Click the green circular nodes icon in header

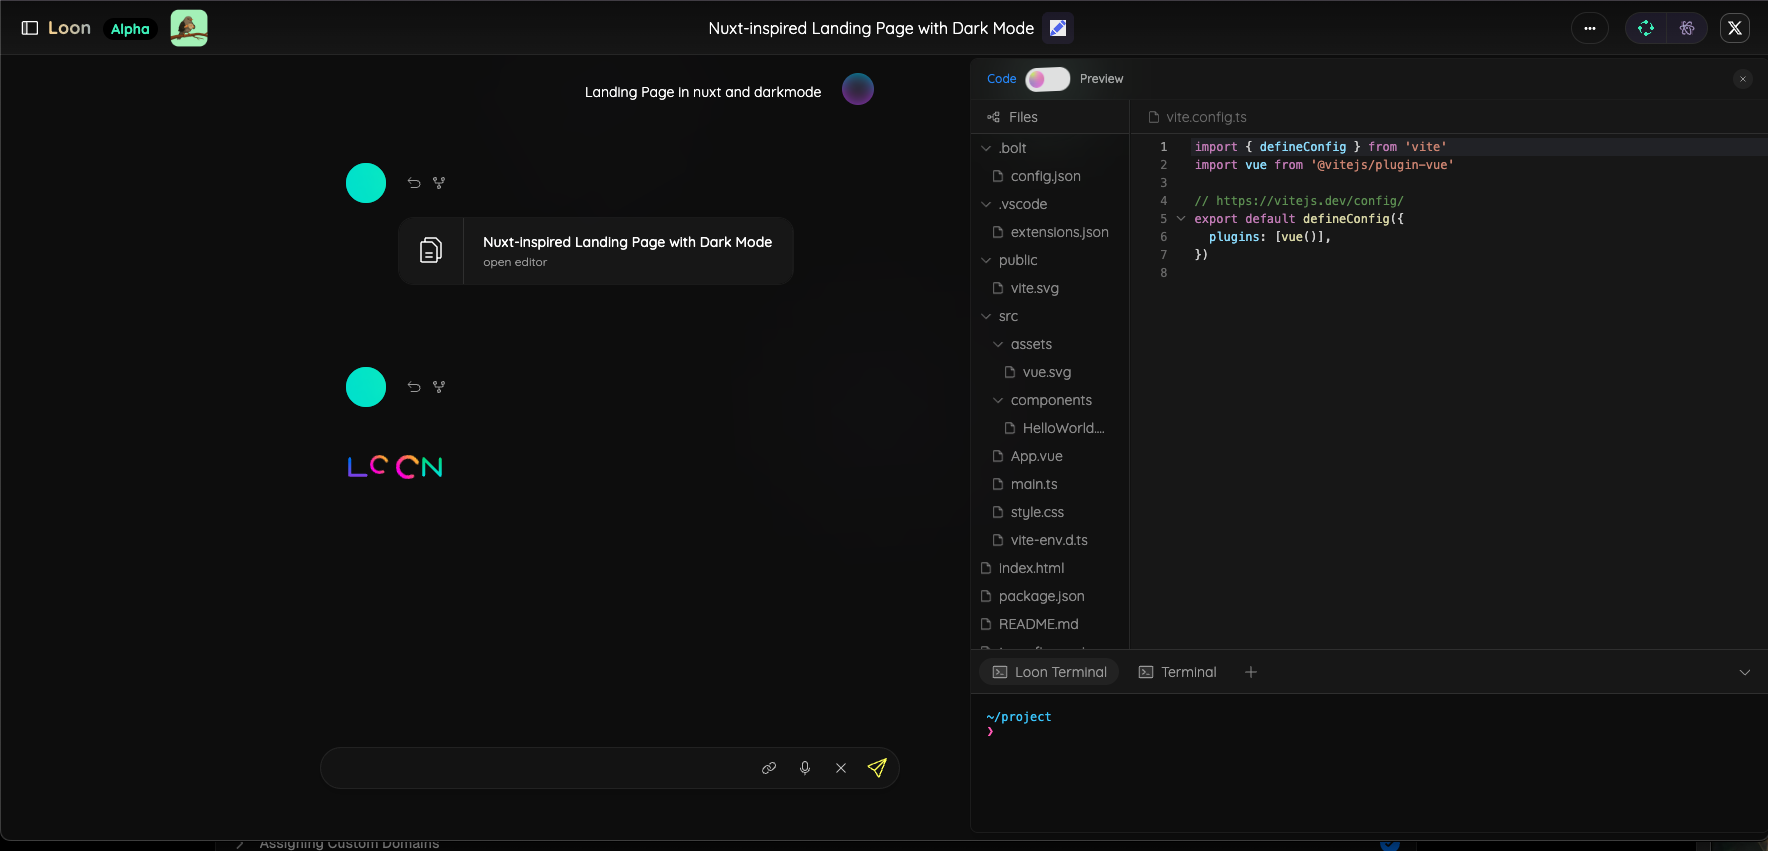coord(1646,28)
